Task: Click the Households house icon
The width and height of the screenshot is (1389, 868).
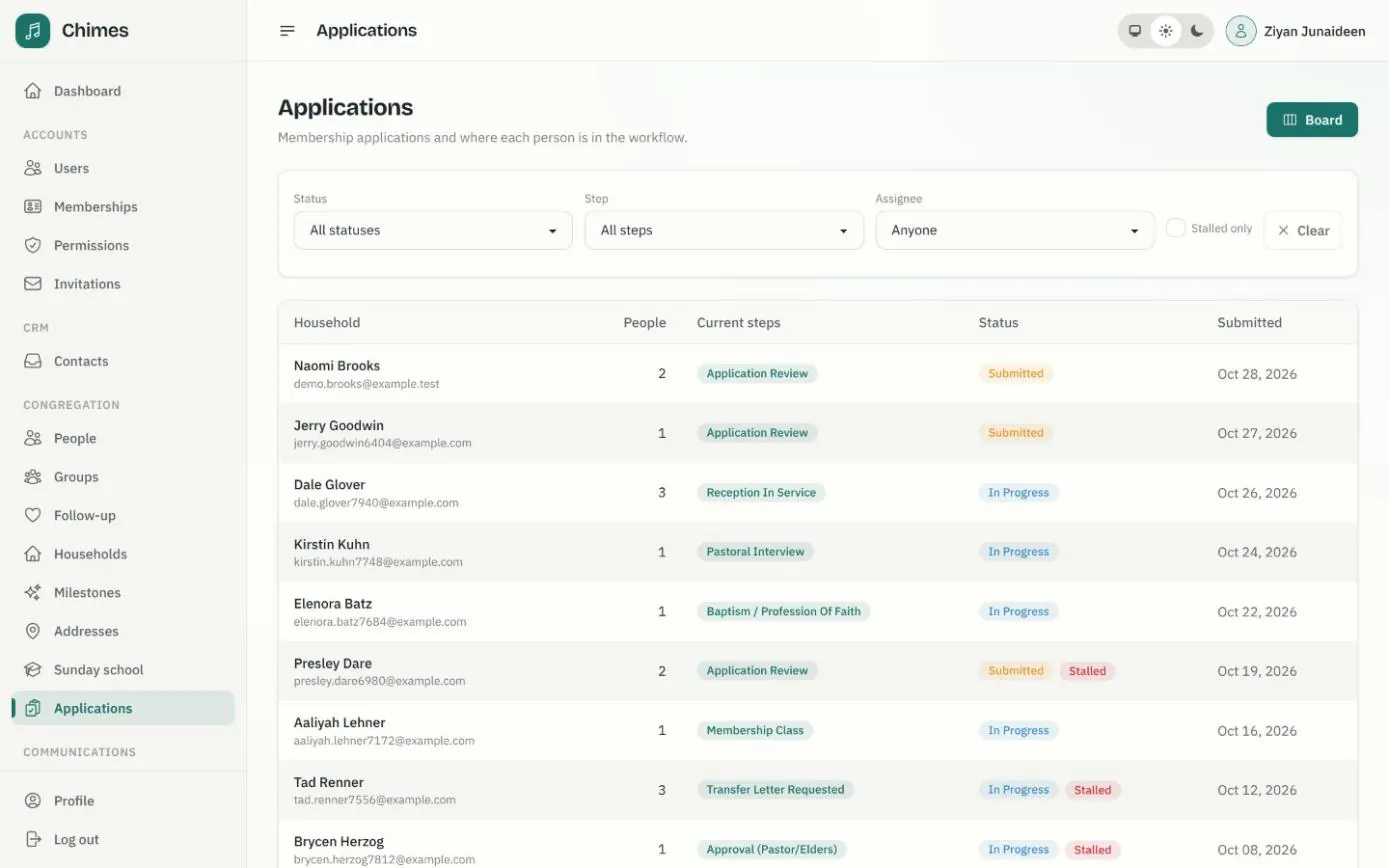Action: point(33,554)
